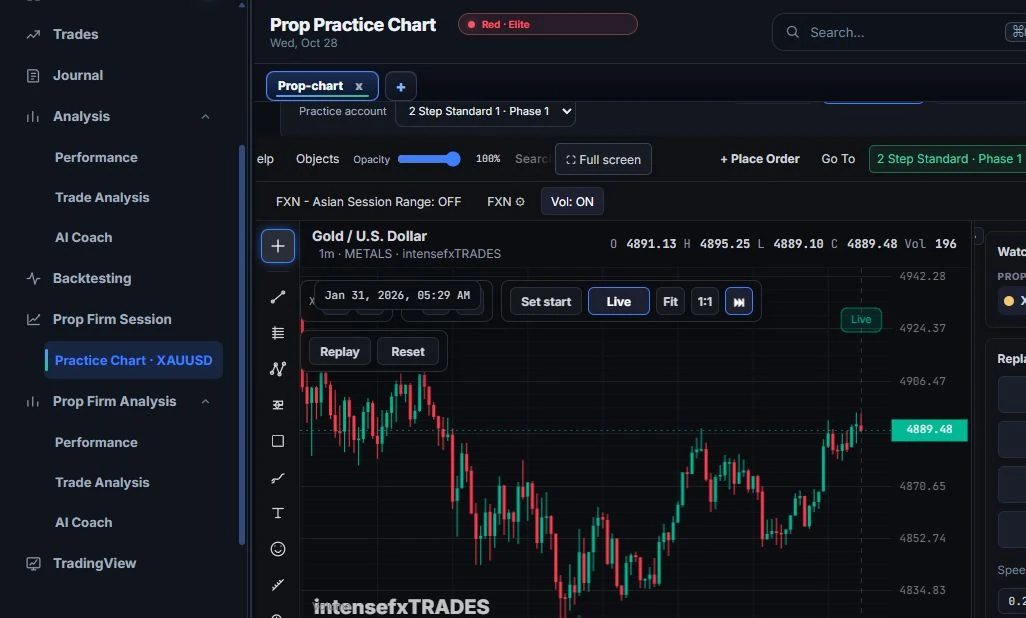This screenshot has height=618, width=1026.
Task: Click the green Live chart label
Action: pyautogui.click(x=861, y=319)
